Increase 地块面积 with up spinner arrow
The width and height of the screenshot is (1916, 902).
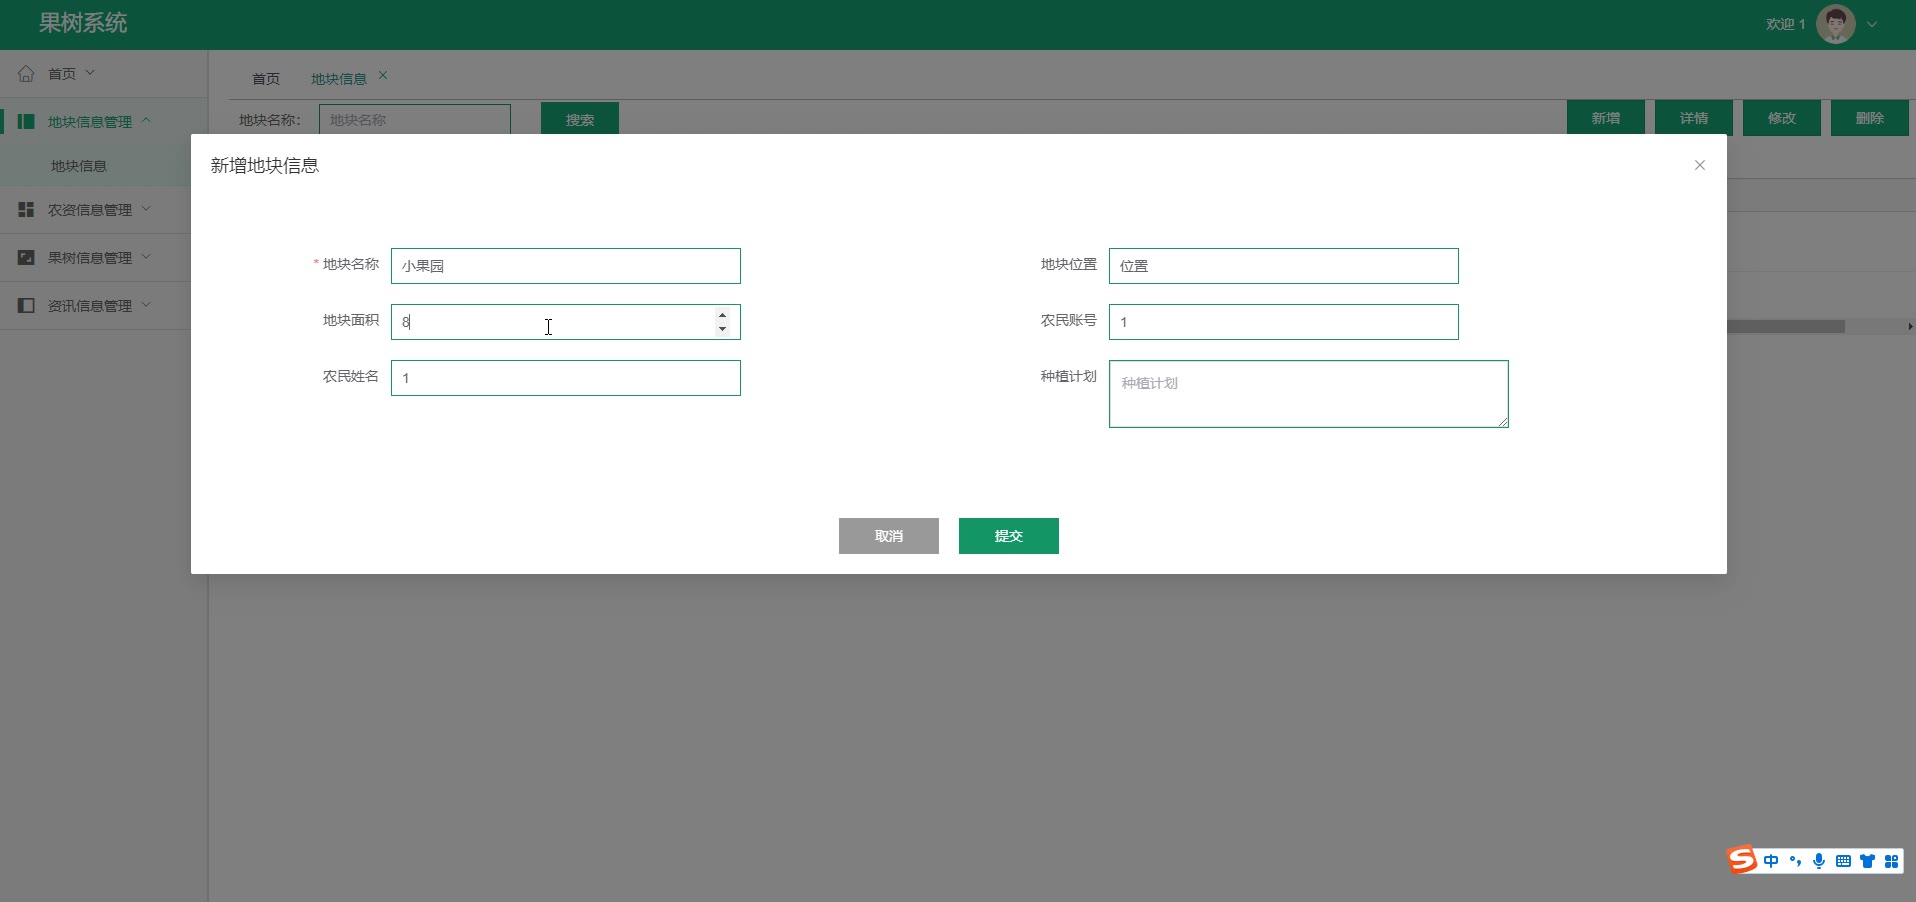click(722, 316)
